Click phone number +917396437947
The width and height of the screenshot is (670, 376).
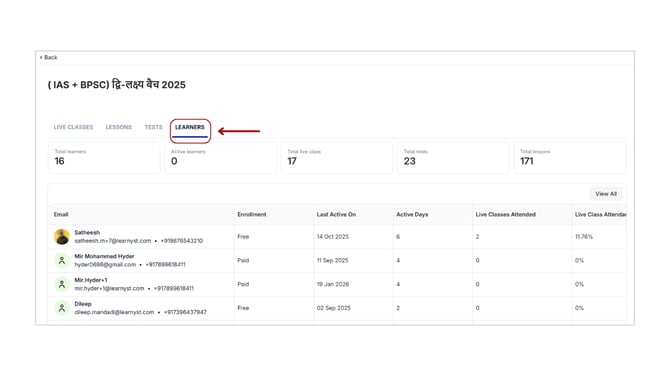point(185,312)
